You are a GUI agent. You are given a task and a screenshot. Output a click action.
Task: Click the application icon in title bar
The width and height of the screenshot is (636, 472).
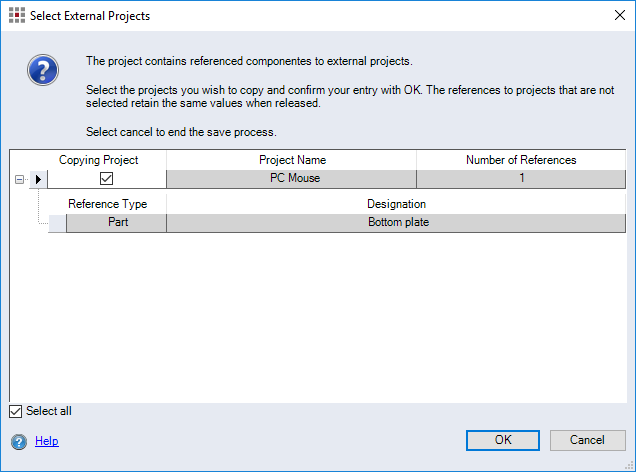tap(16, 16)
